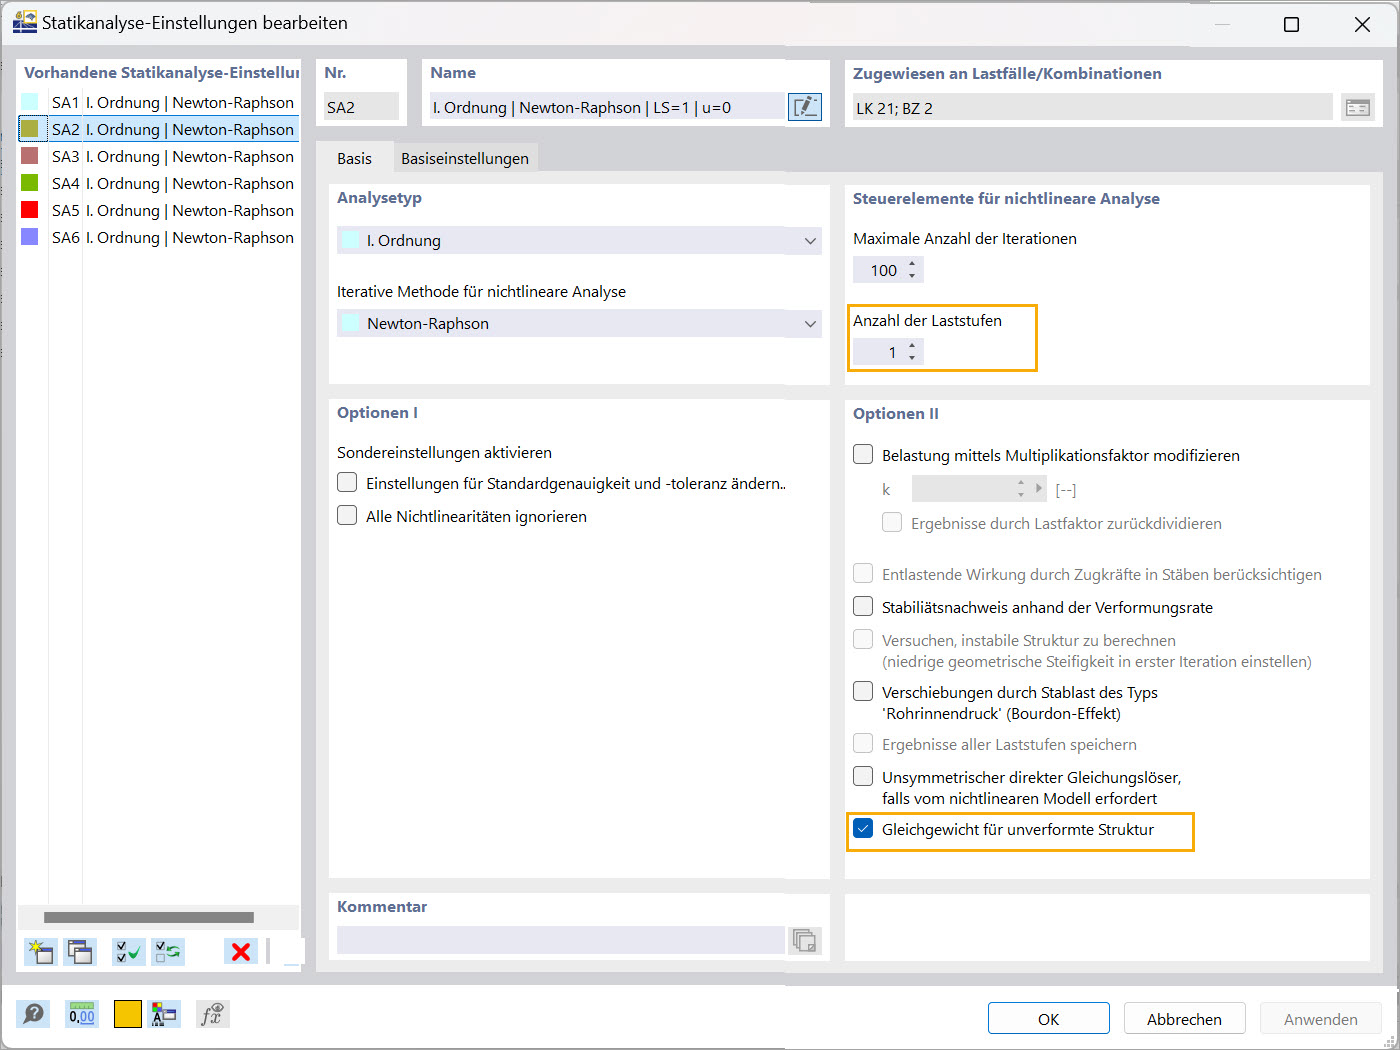The height and width of the screenshot is (1050, 1400).
Task: Click the rename pencil icon beside Name
Action: 804,107
